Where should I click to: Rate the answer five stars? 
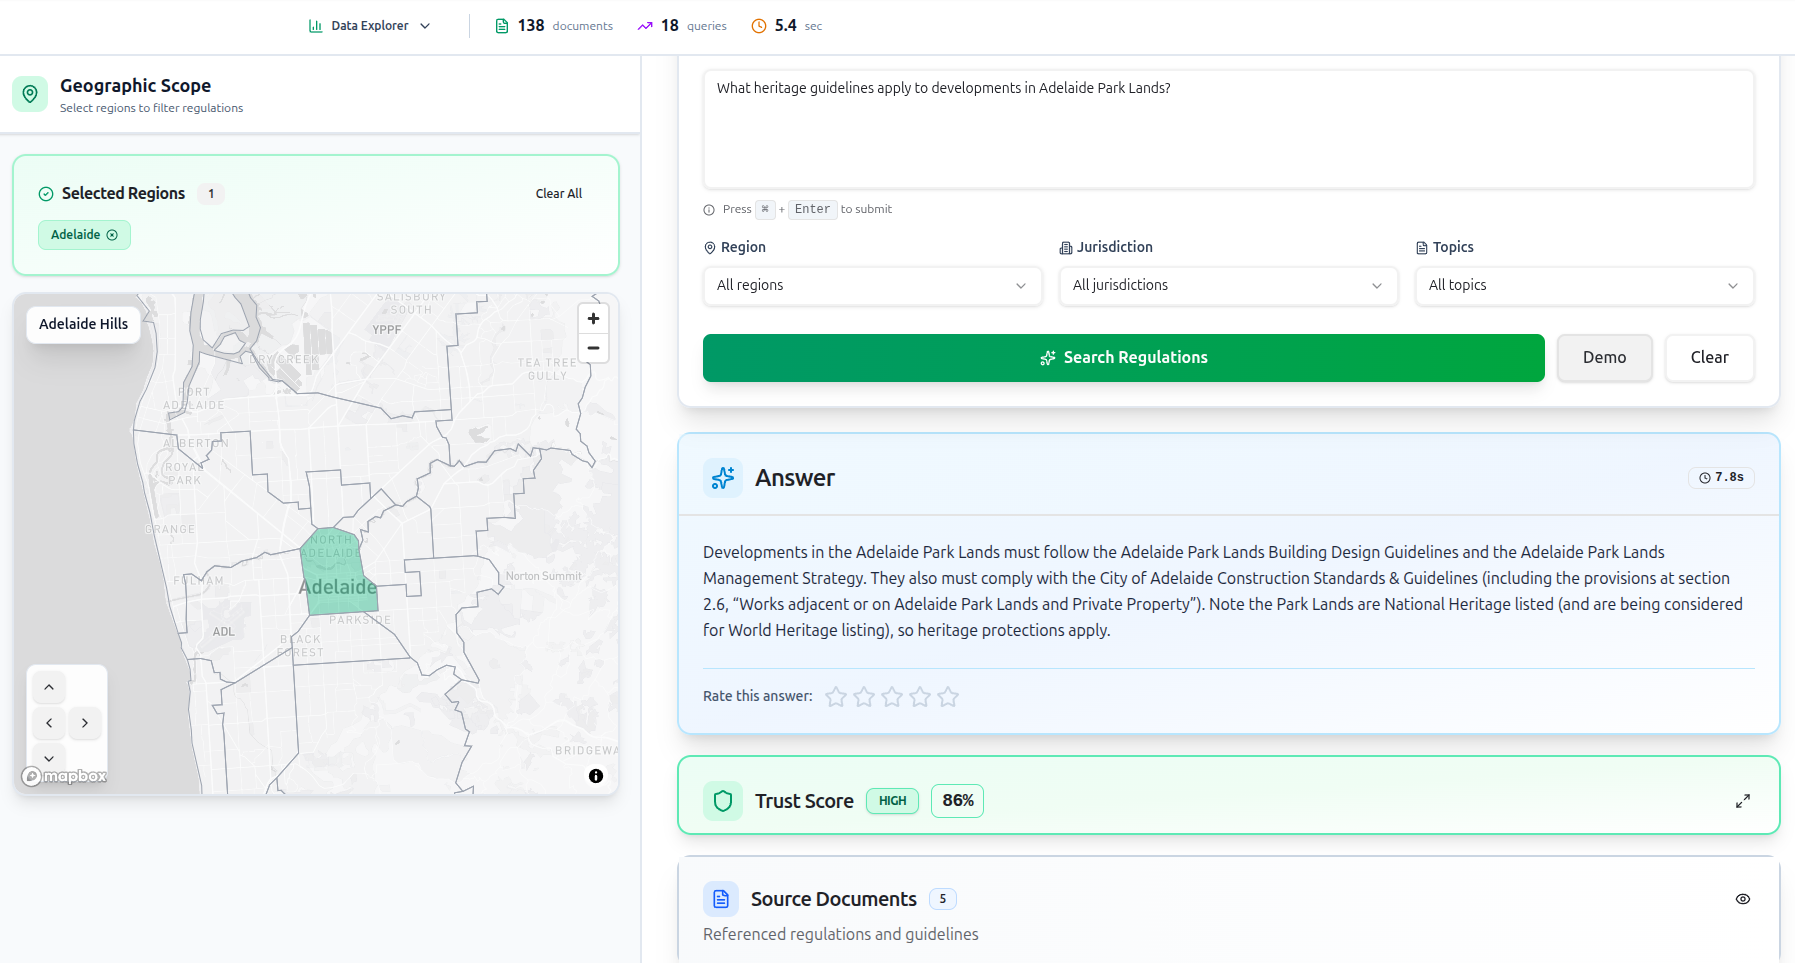coord(948,697)
